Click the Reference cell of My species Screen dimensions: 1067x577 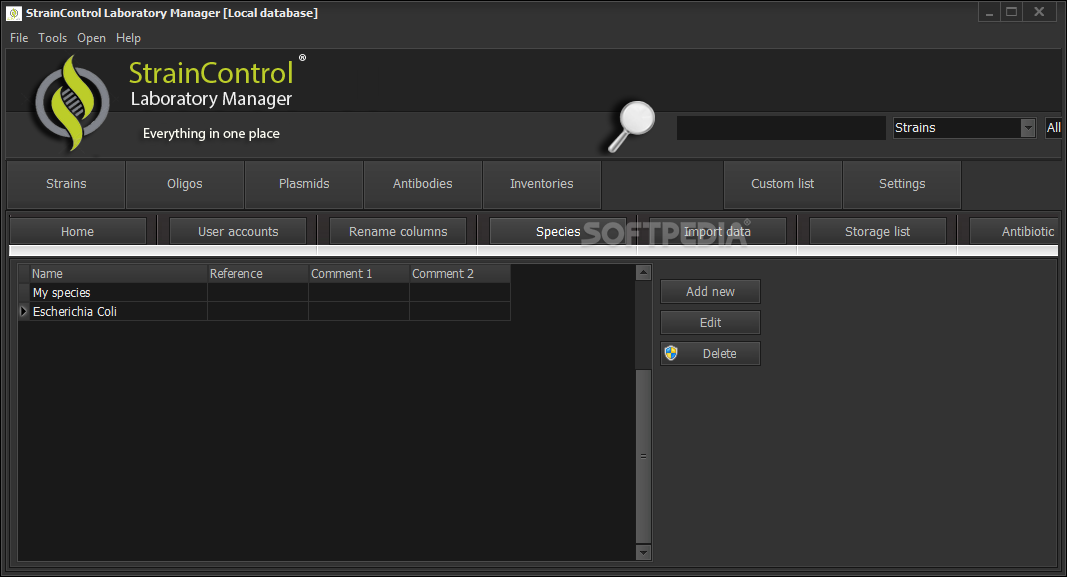(x=258, y=293)
